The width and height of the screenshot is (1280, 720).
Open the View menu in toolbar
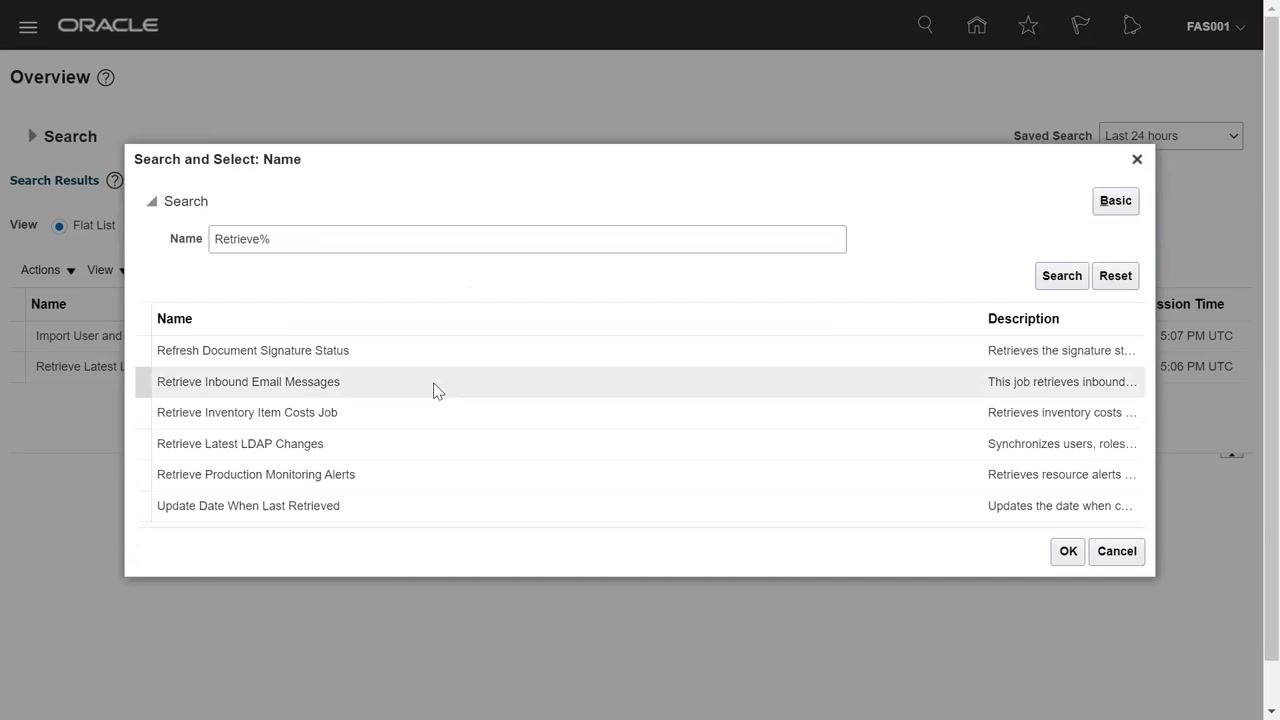(106, 270)
